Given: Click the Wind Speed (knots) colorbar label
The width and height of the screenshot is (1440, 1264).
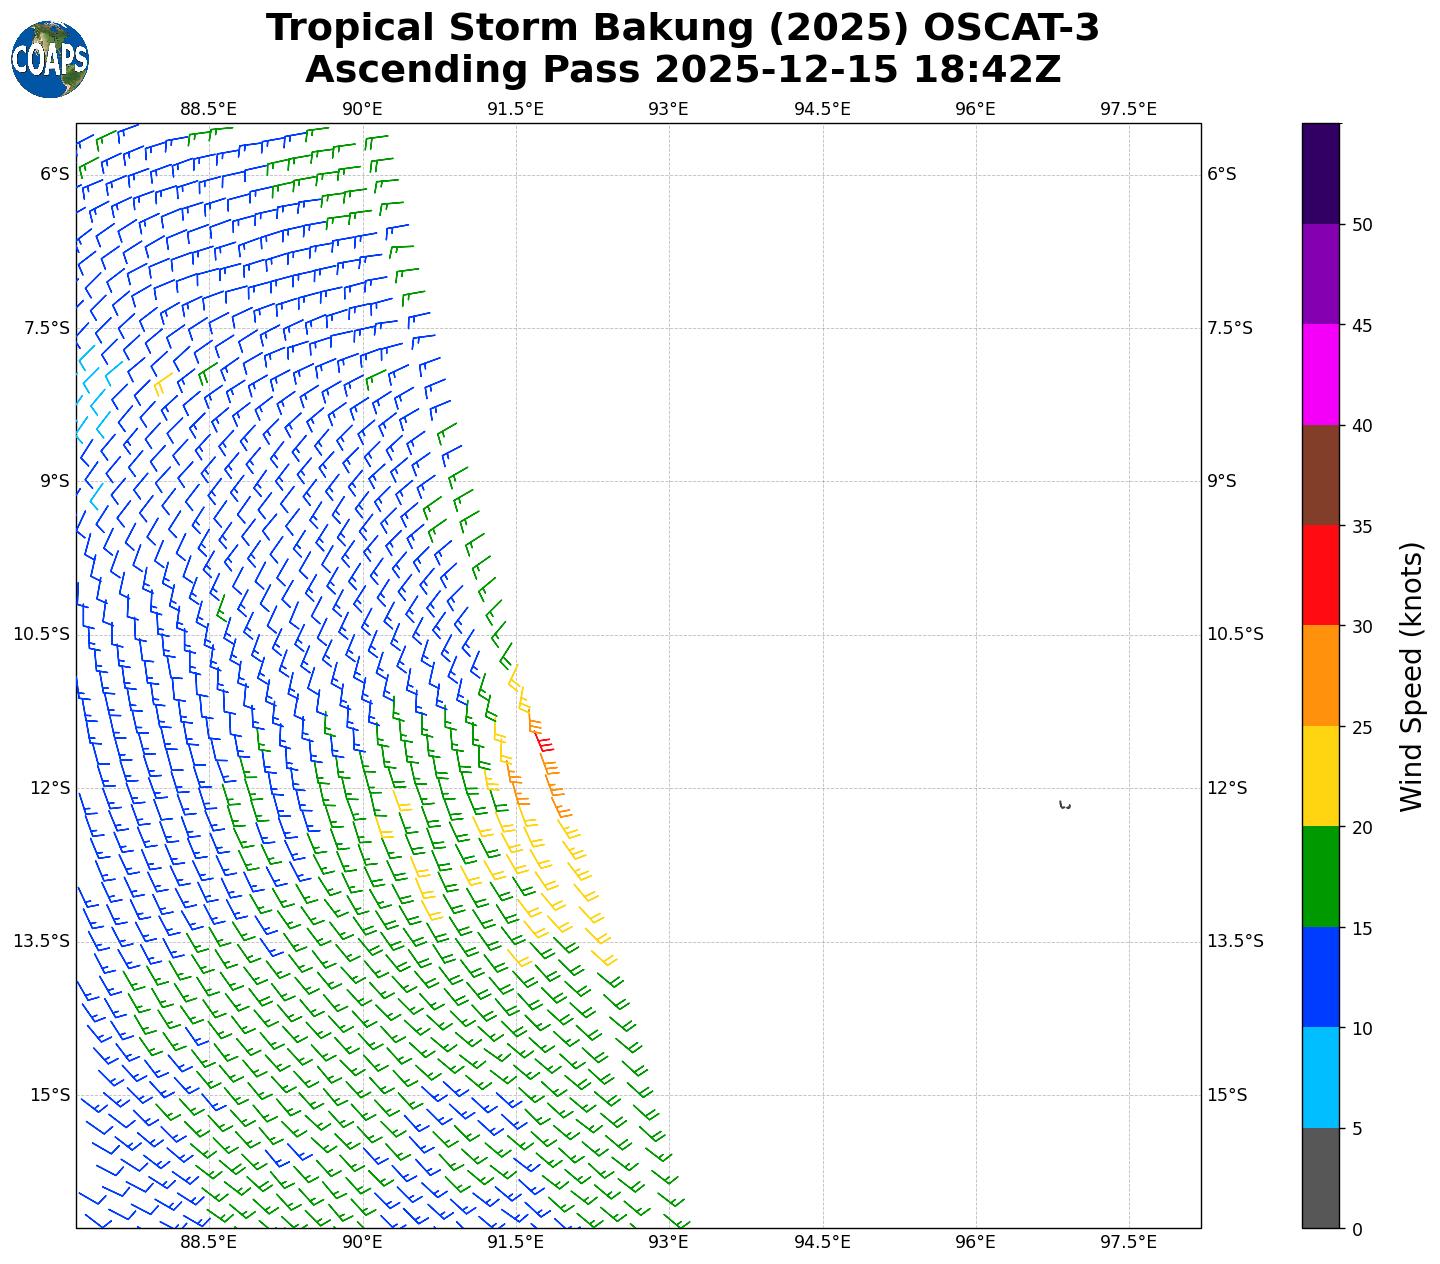Looking at the screenshot, I should [1410, 676].
